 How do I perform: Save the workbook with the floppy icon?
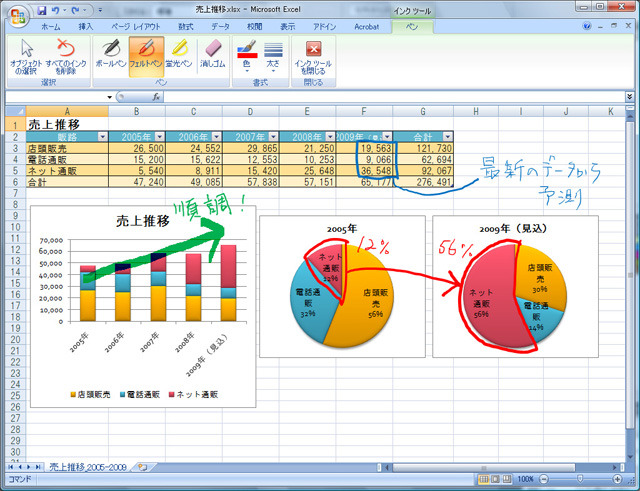[42, 10]
